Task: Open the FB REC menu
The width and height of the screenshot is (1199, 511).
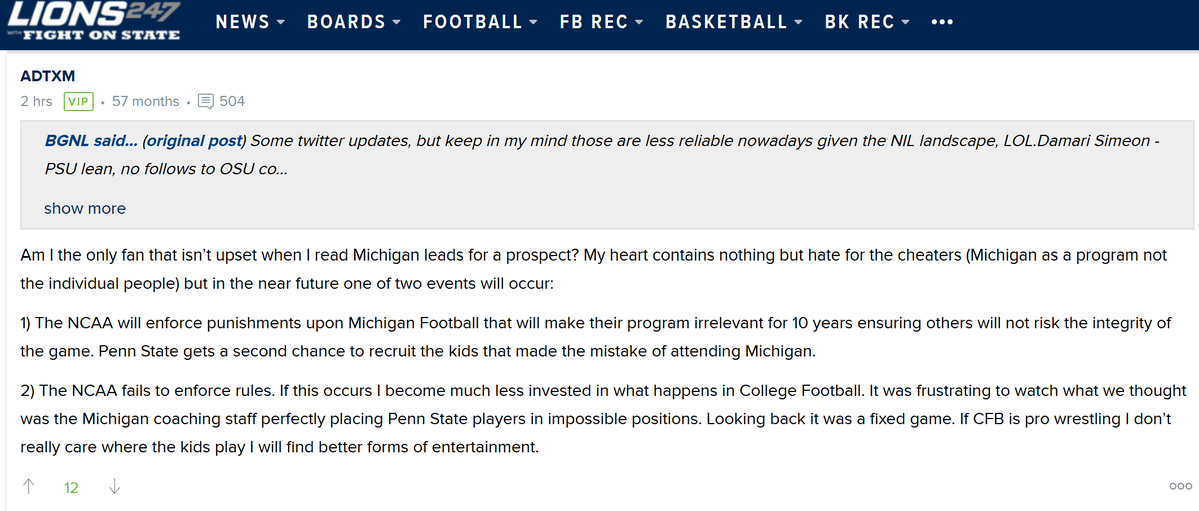Action: (x=602, y=22)
